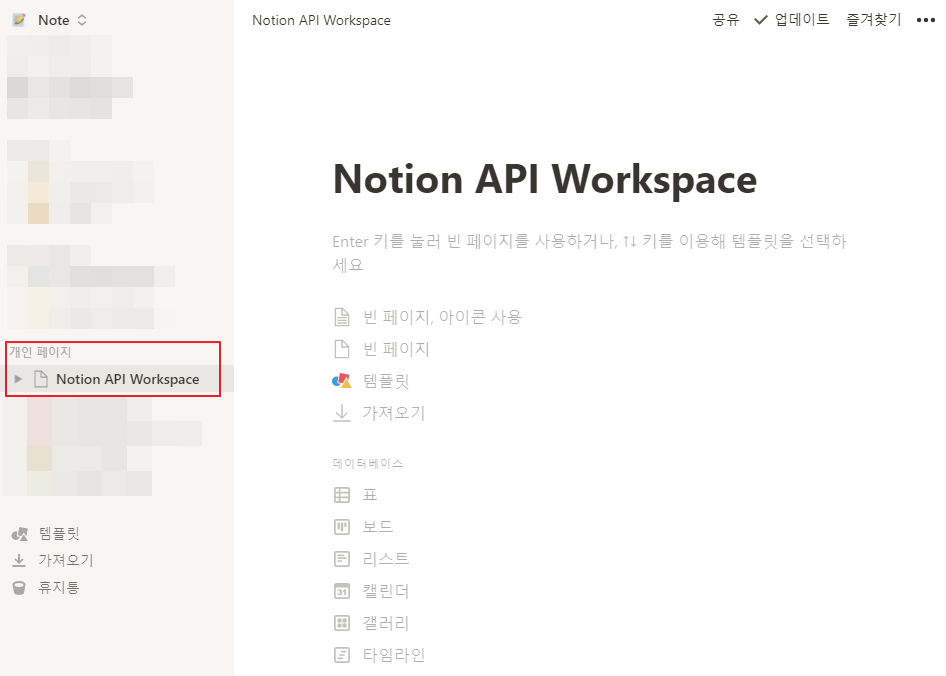This screenshot has height=676, width=946.
Task: Click the 개인 페이지 section header
Action: coord(40,352)
